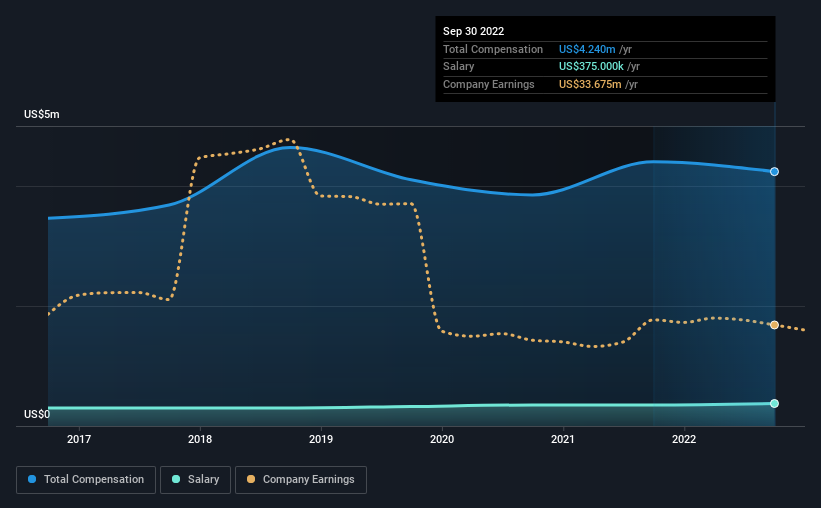Click the teal dot in Salary legend
The height and width of the screenshot is (508, 821).
pyautogui.click(x=176, y=479)
